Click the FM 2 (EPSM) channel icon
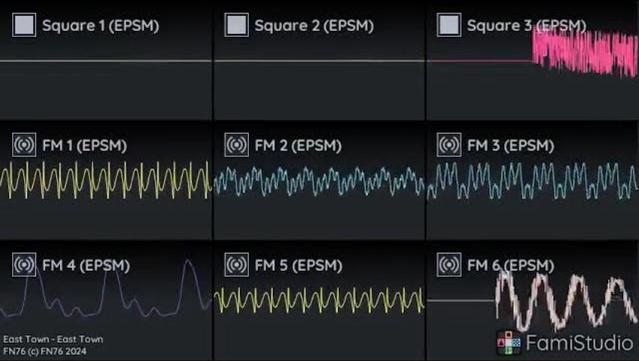Screen dimensions: 639x361 tap(236, 145)
